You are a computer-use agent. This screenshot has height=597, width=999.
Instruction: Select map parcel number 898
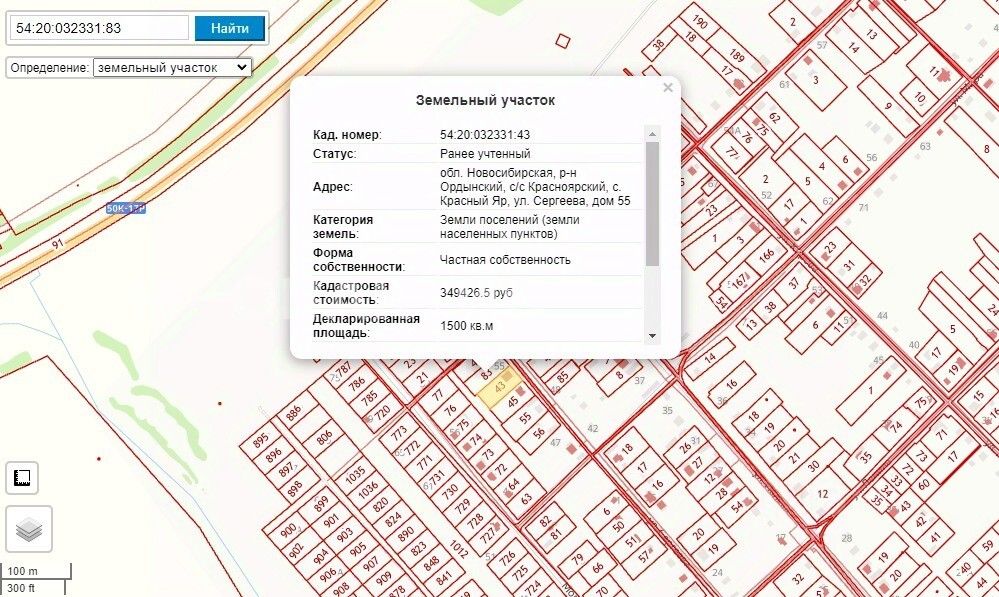294,489
